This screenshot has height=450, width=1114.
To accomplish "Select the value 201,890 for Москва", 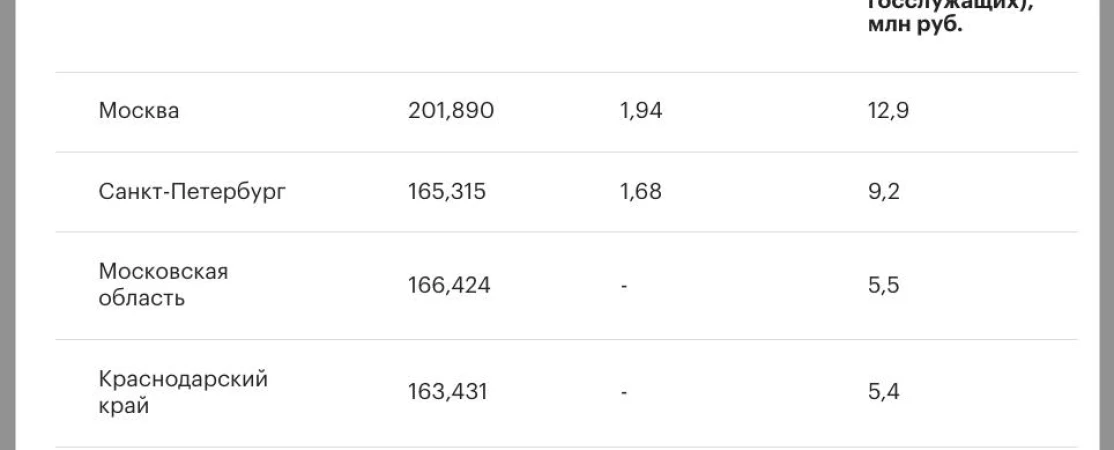I will (451, 111).
